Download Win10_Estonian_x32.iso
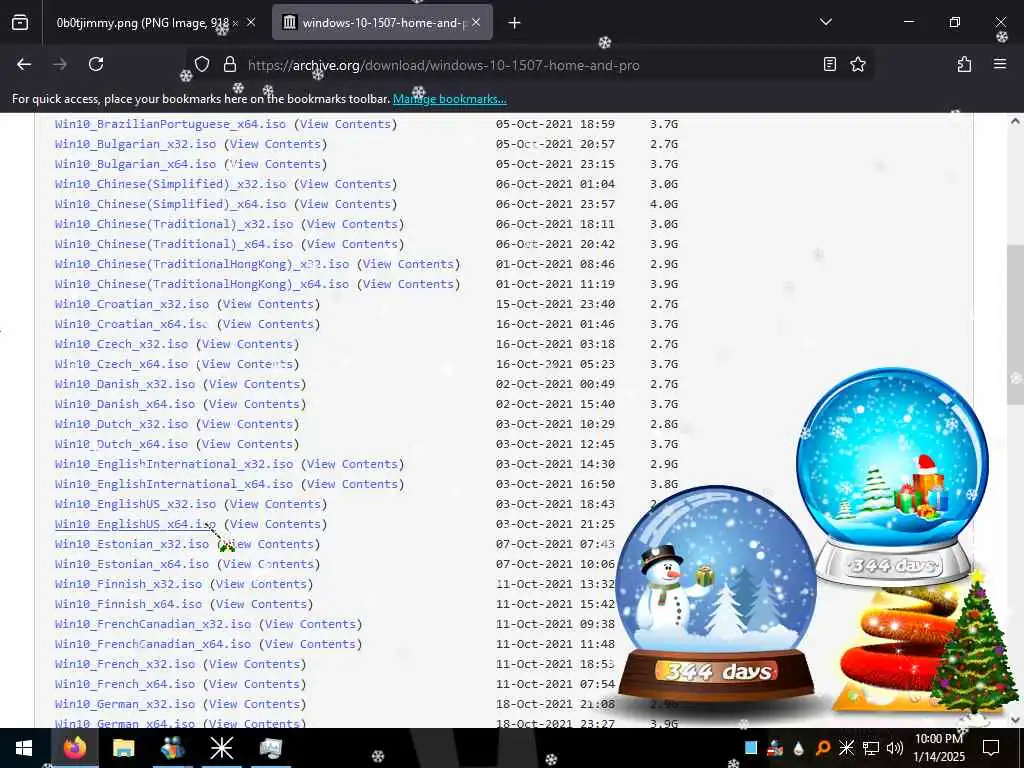Image resolution: width=1024 pixels, height=768 pixels. [x=132, y=544]
